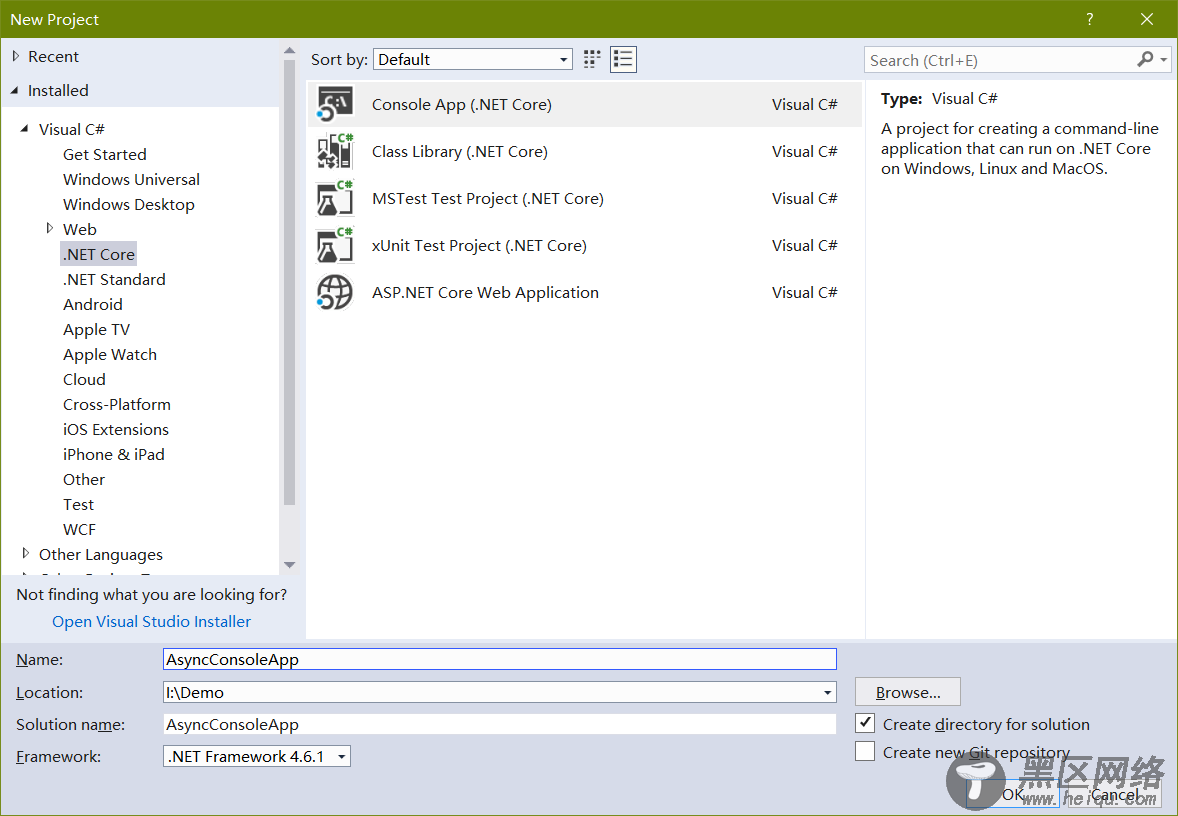Pick the ASP.NET Core Web Application icon
Screen dimensions: 1178x816
point(335,292)
